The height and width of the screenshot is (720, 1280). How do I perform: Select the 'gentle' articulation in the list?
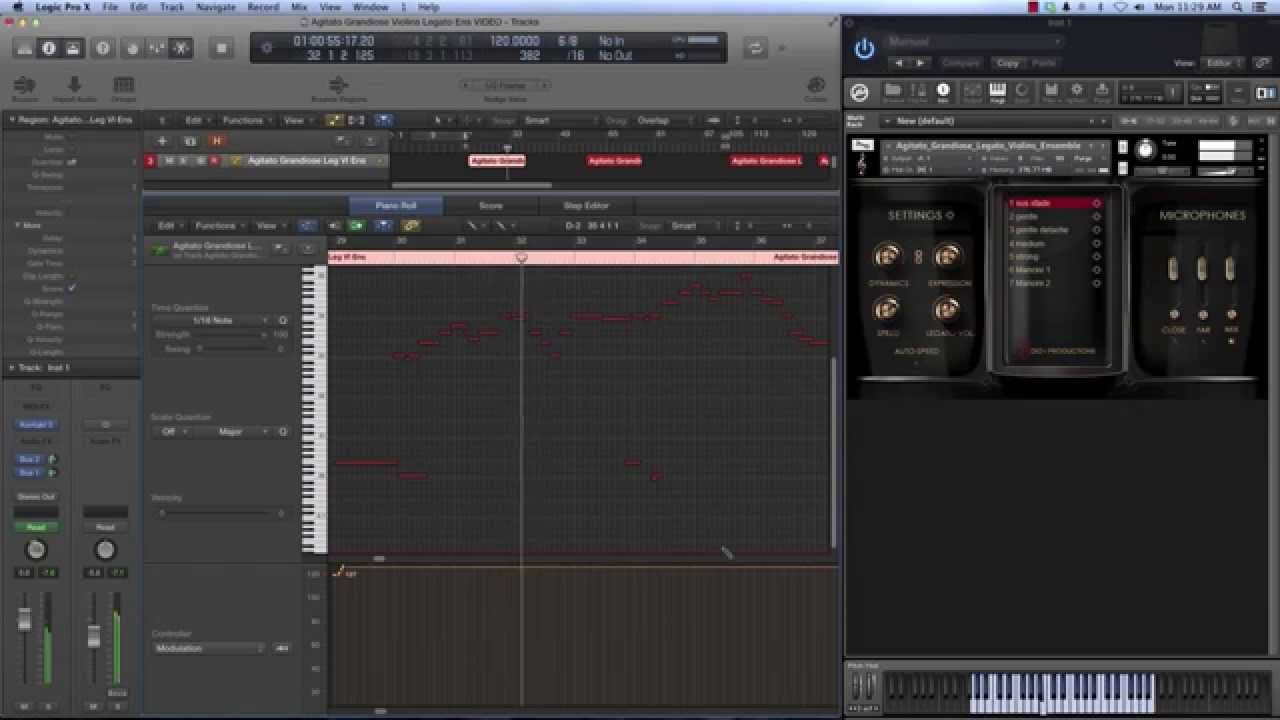pos(1025,216)
